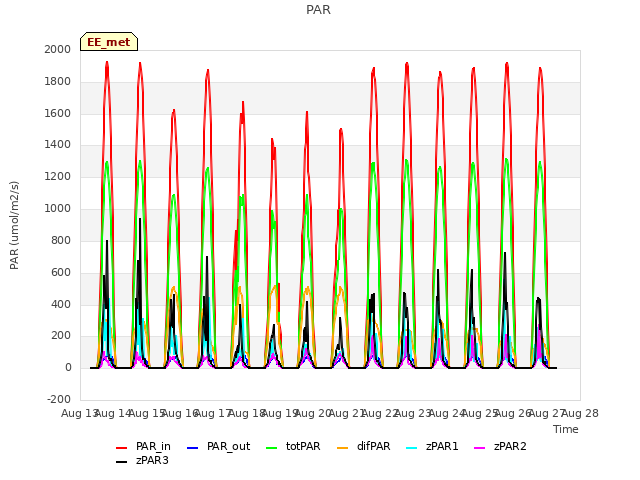This screenshot has height=480, width=640.
Task: Click the 800 Y-axis tick value
Action: pyautogui.click(x=61, y=240)
